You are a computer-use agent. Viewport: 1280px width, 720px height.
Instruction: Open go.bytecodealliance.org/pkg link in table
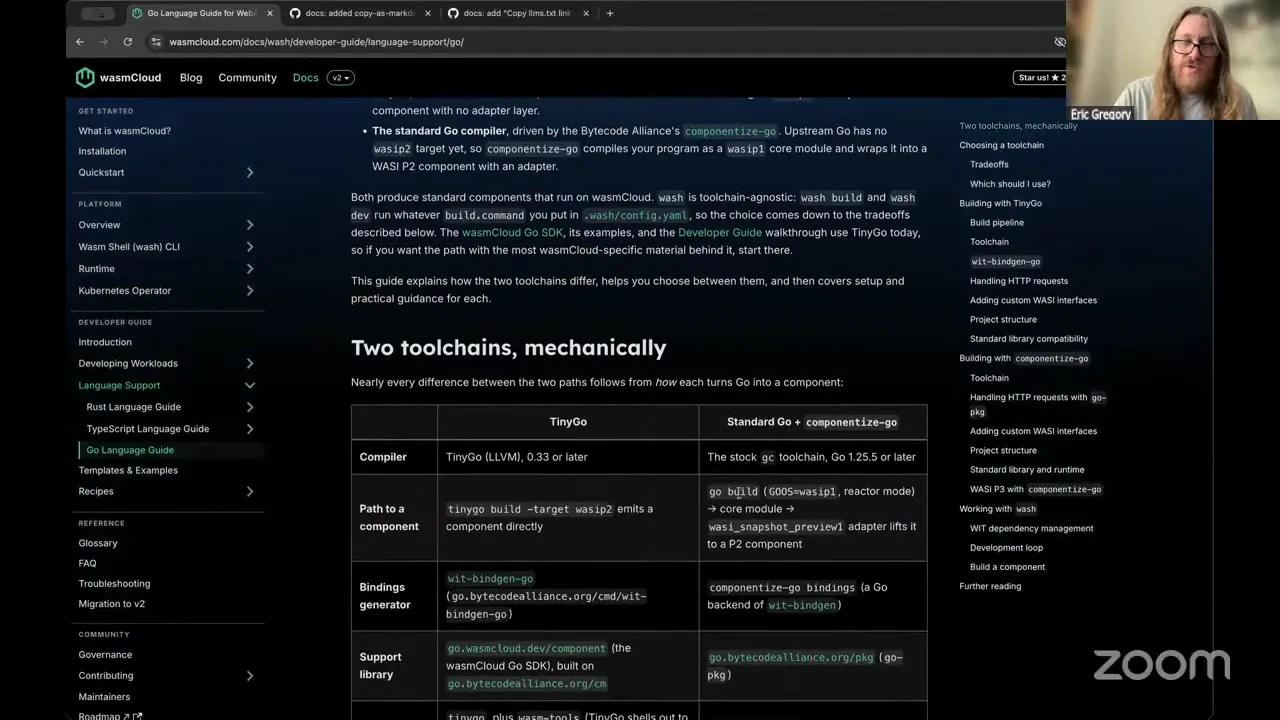click(791, 658)
